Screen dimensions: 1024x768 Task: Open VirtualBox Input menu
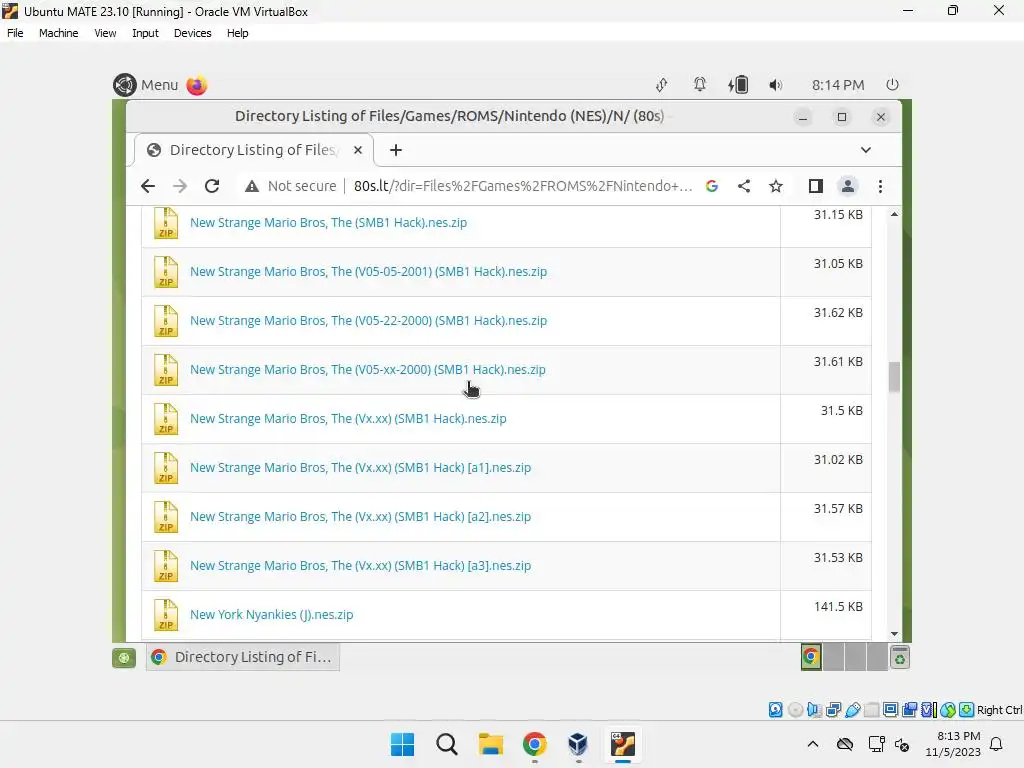pyautogui.click(x=145, y=33)
